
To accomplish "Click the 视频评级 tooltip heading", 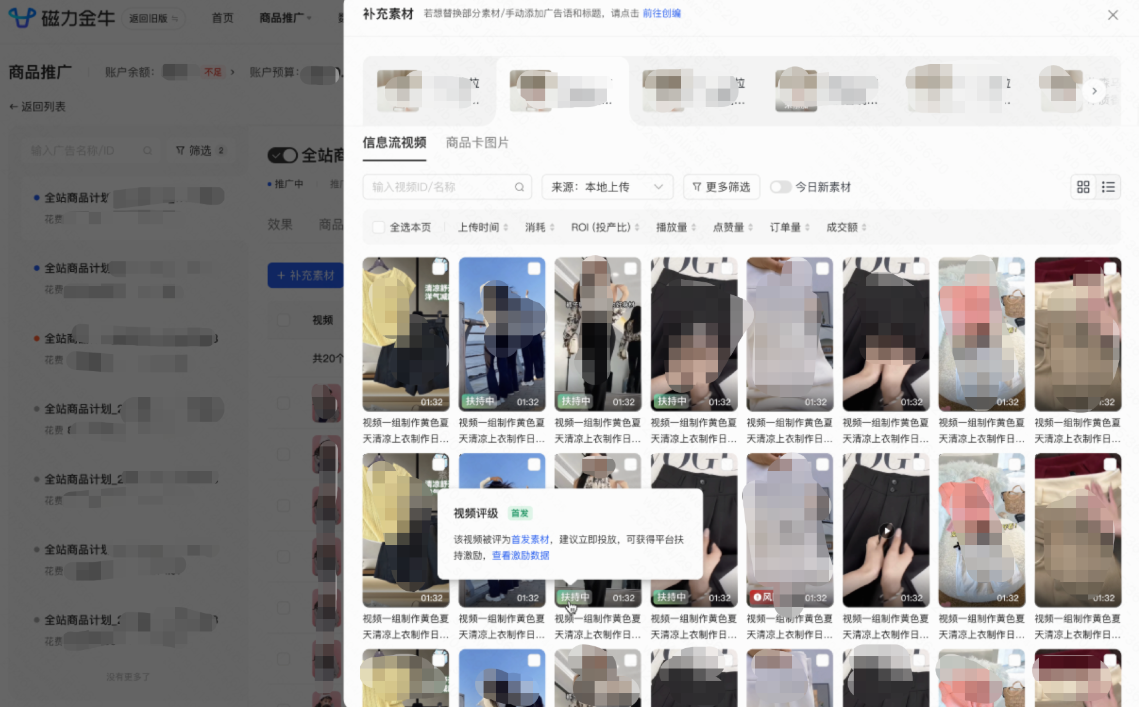I will (x=476, y=513).
